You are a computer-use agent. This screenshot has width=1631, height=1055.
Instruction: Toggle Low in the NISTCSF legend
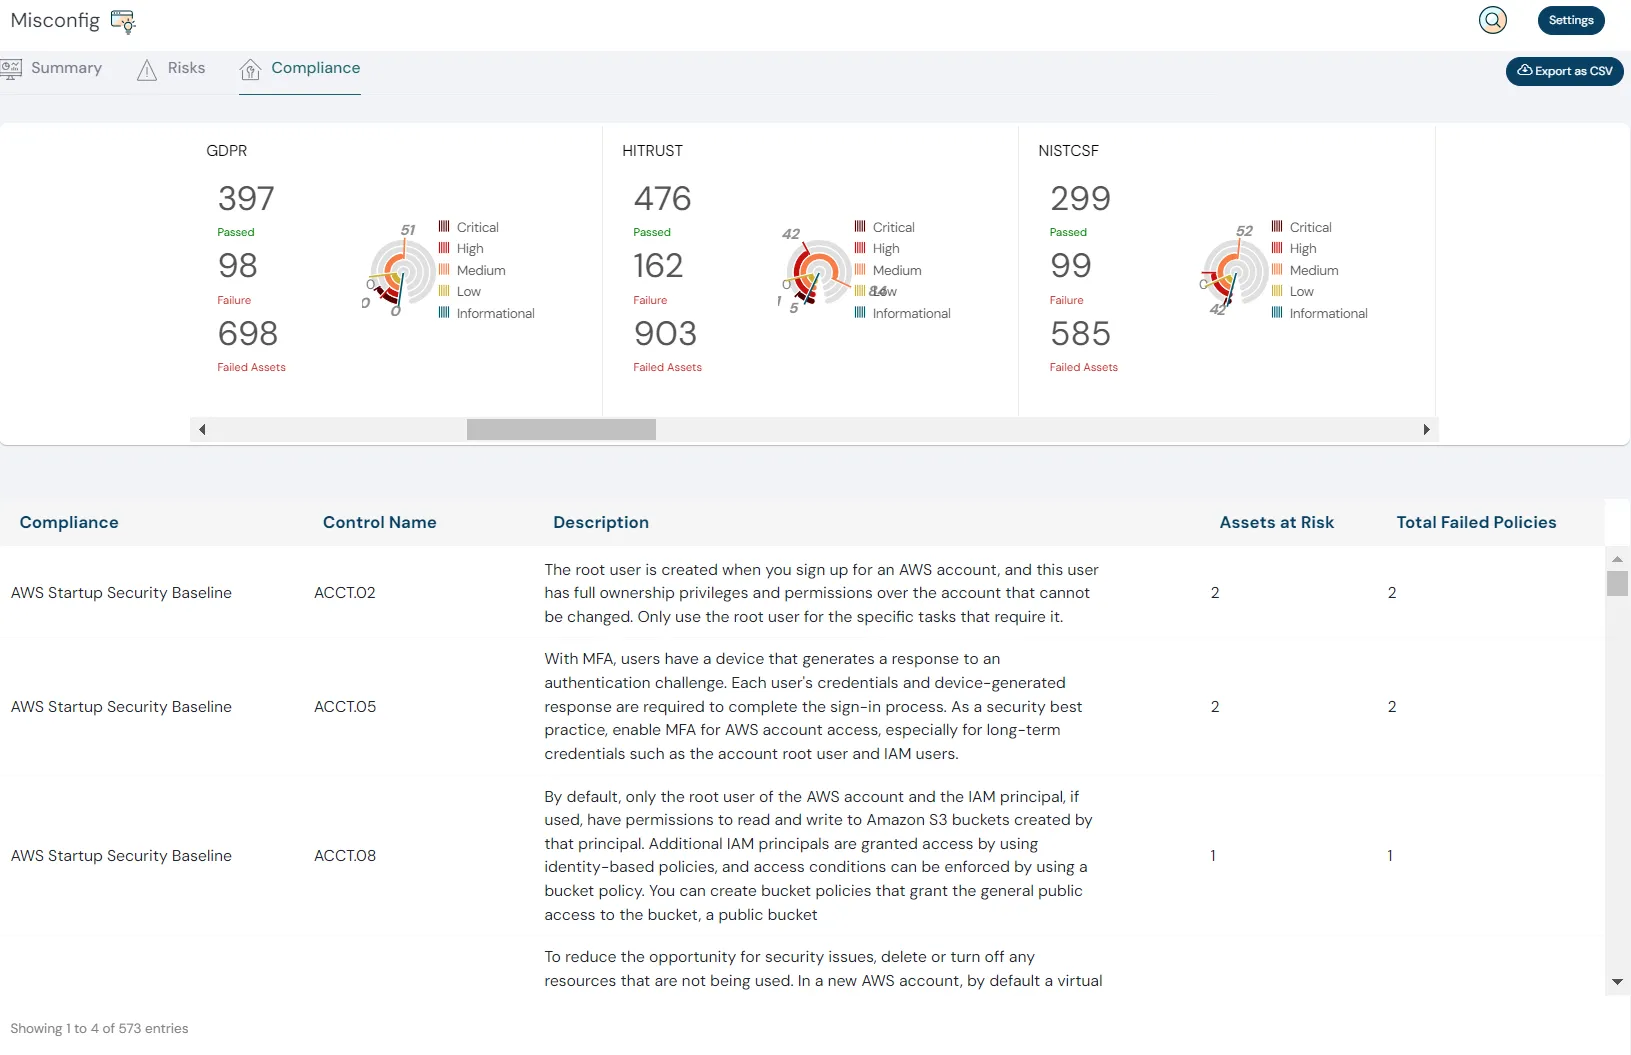[x=1297, y=291]
